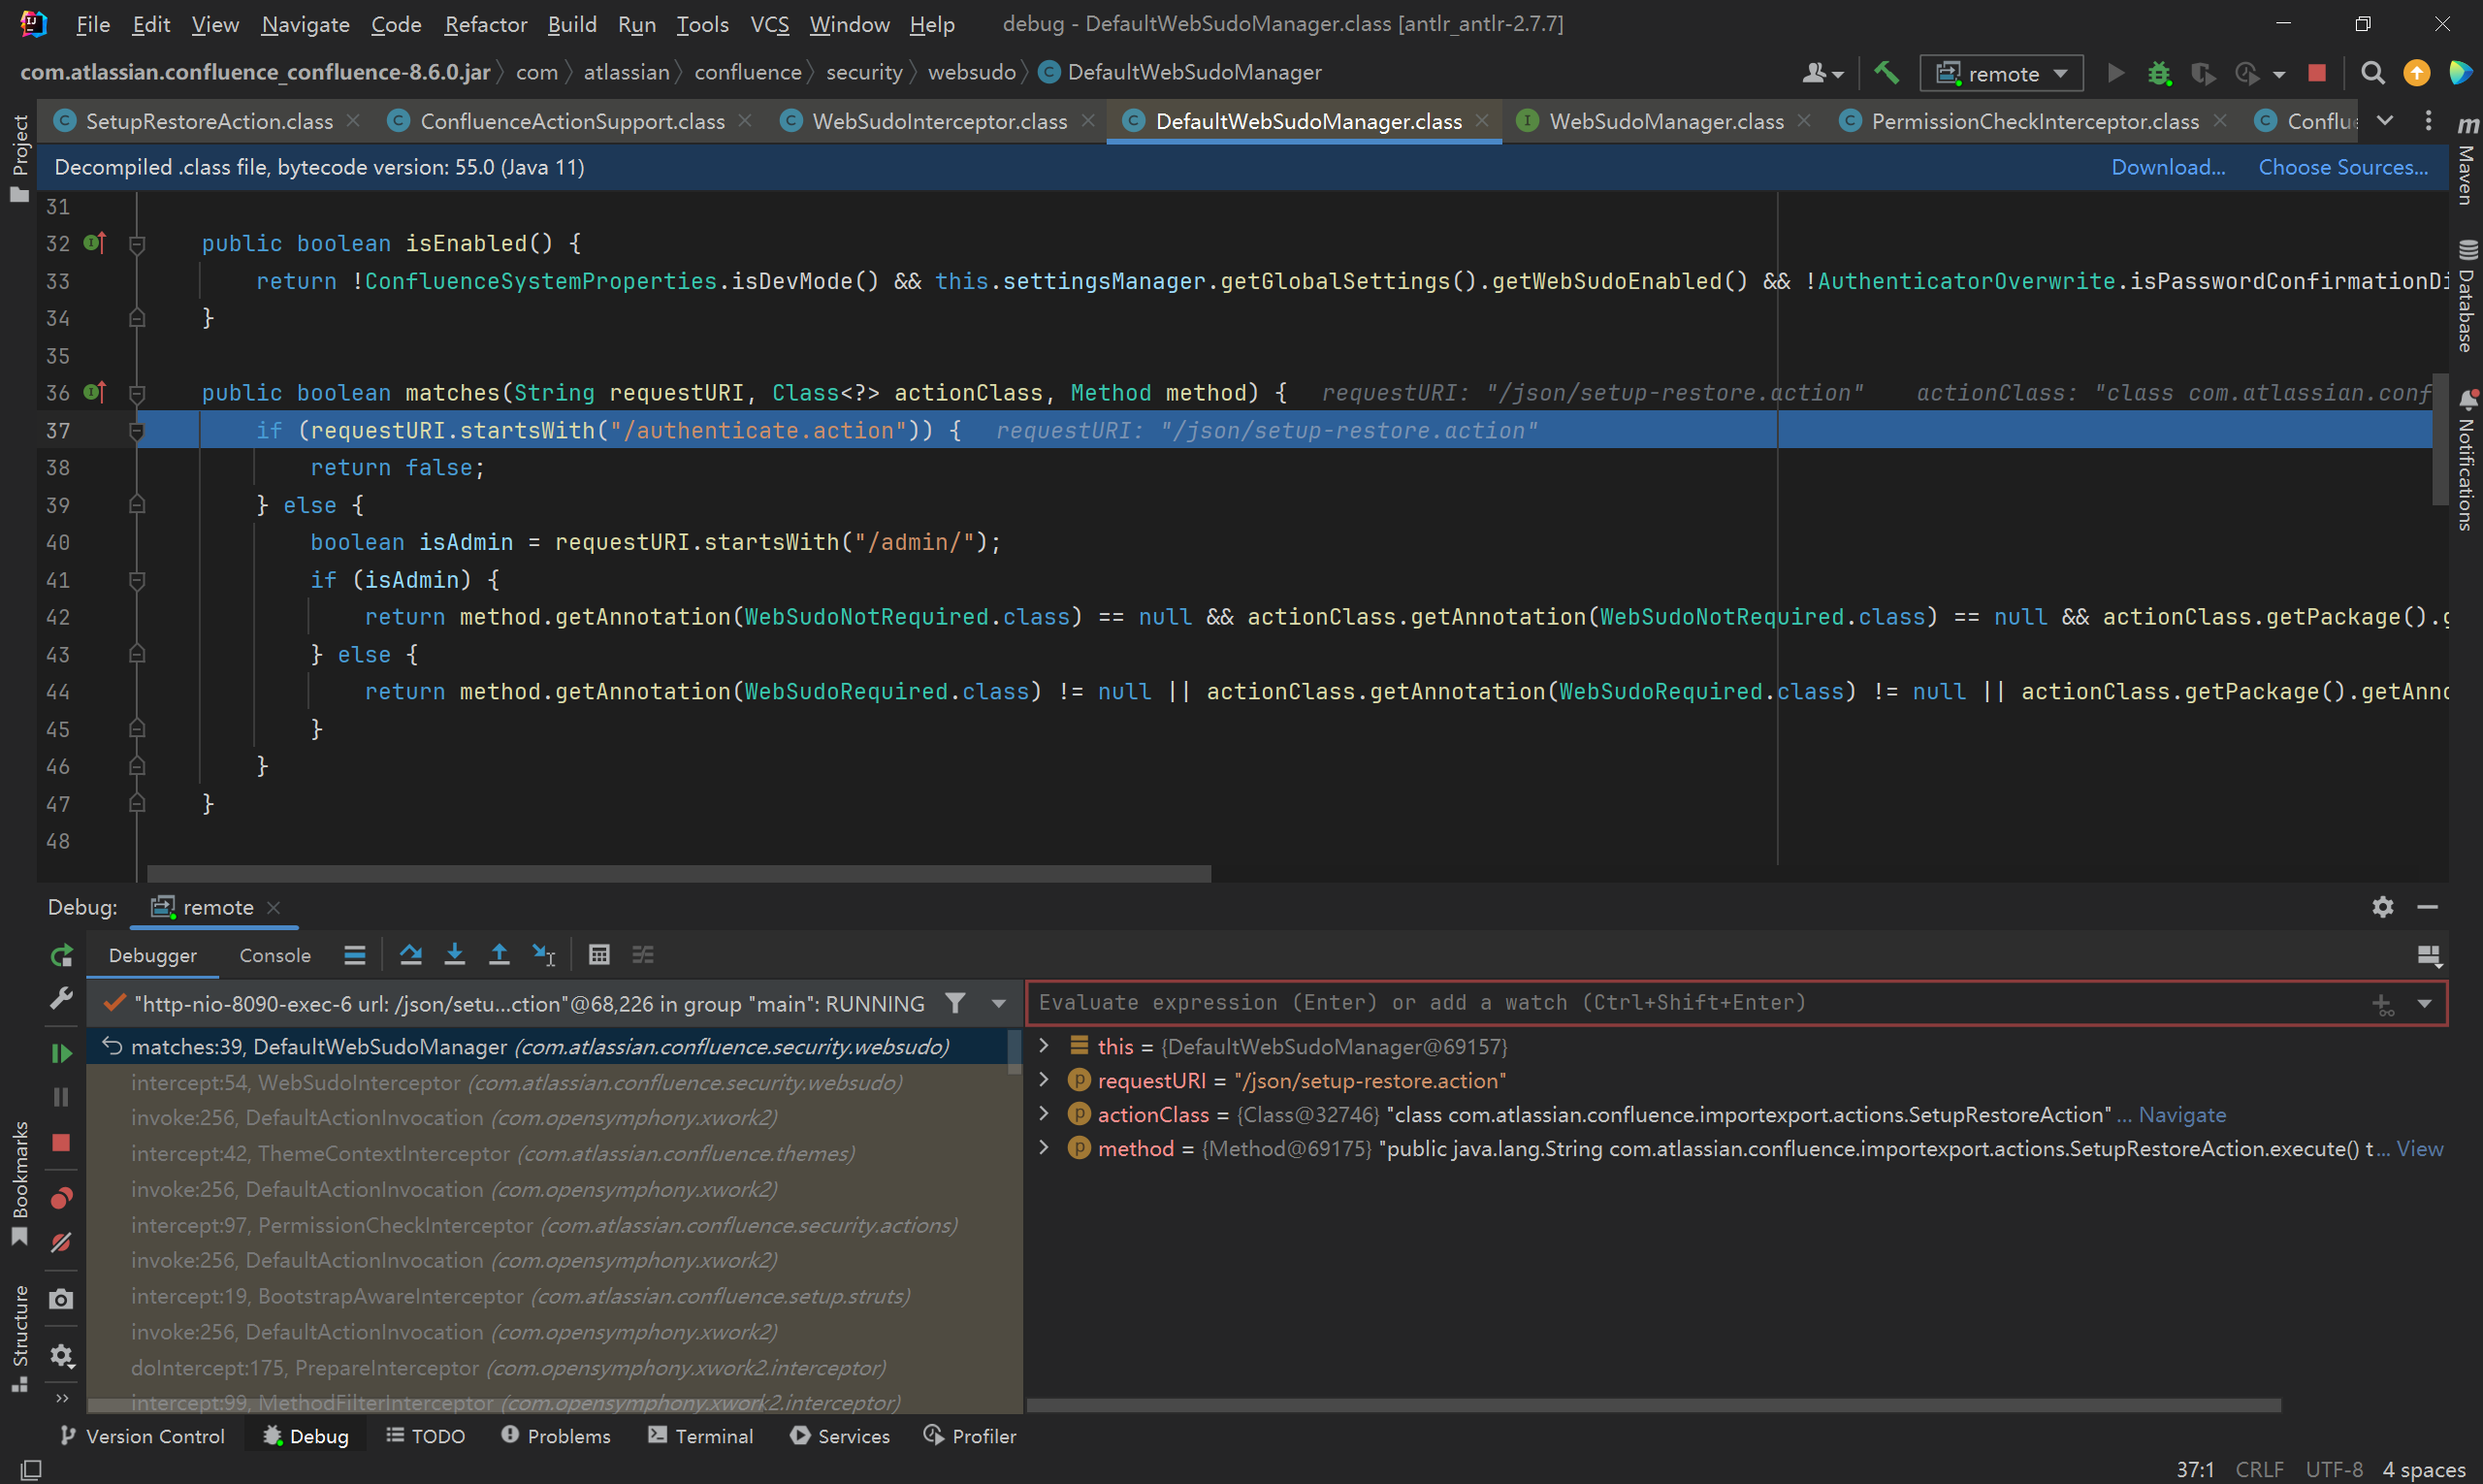Open the remote run configuration dropdown
Viewport: 2483px width, 1484px height.
click(2001, 73)
